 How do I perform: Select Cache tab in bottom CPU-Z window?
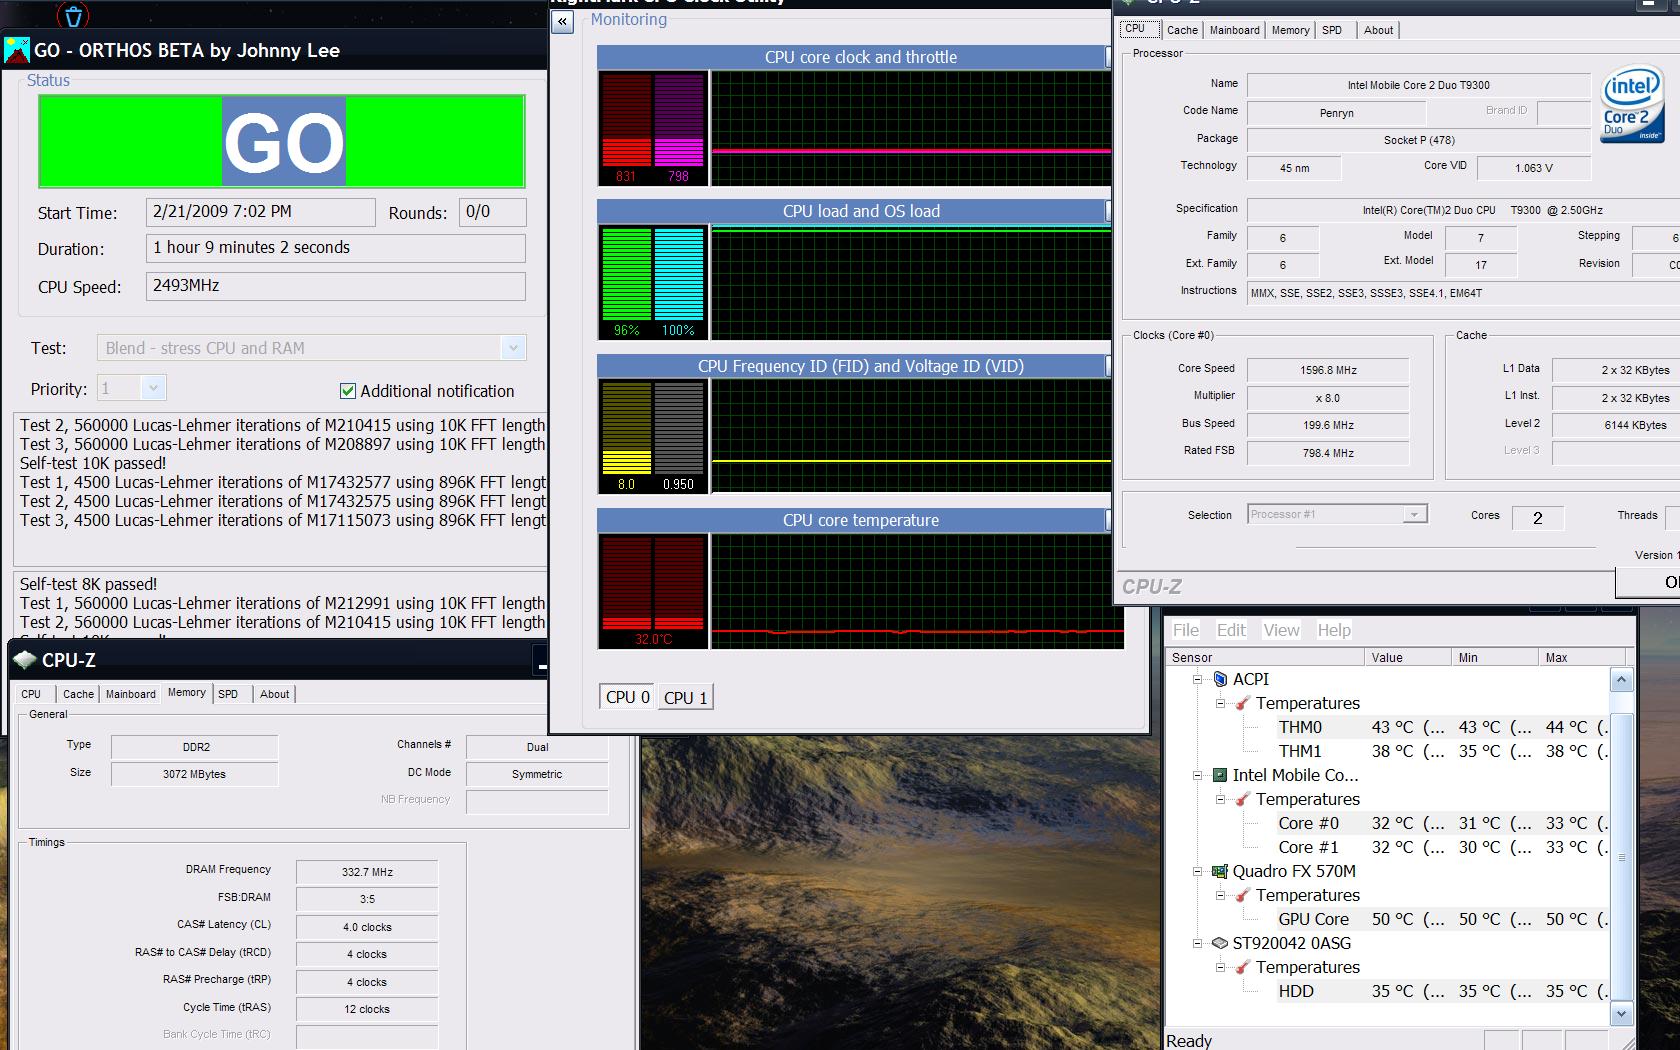tap(78, 694)
